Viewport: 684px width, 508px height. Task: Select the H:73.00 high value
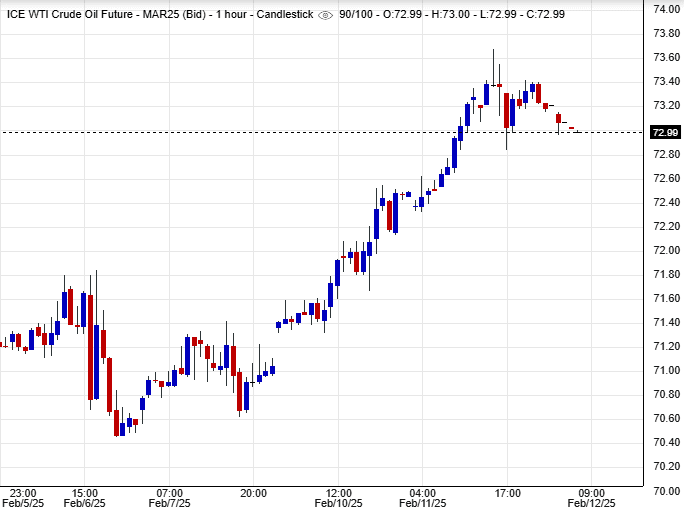(447, 12)
